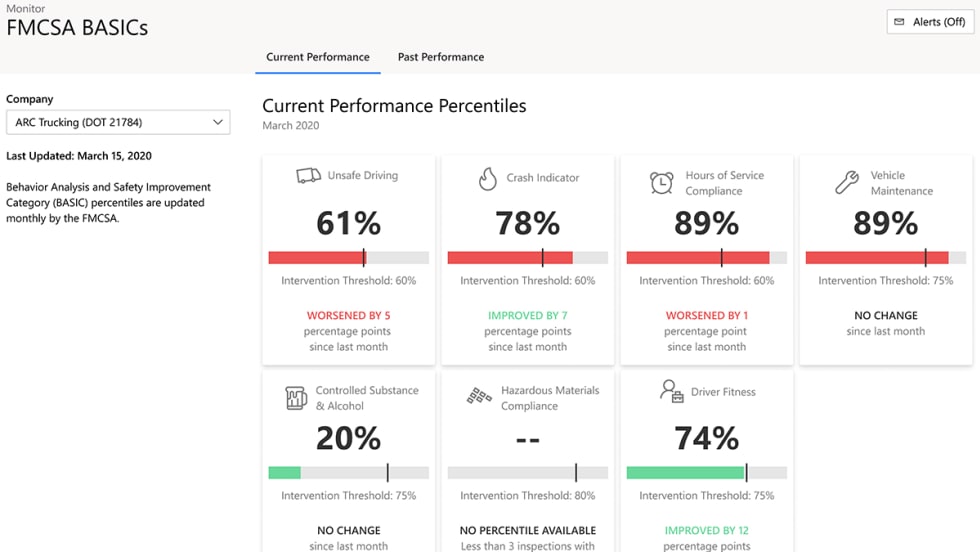This screenshot has height=552, width=980.
Task: Click the Crash Indicator 78% progress bar
Action: (x=527, y=257)
